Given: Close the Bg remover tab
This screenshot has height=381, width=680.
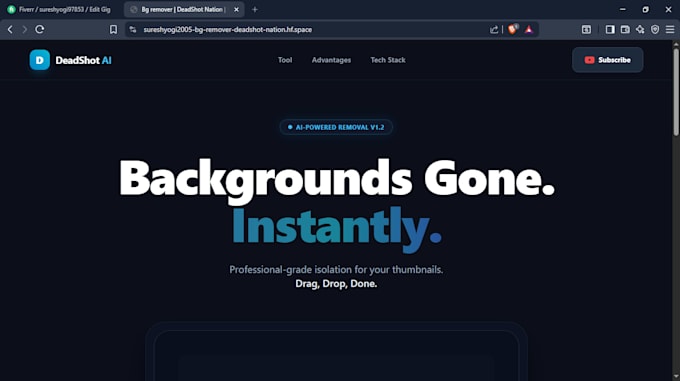Looking at the screenshot, I should coord(236,10).
